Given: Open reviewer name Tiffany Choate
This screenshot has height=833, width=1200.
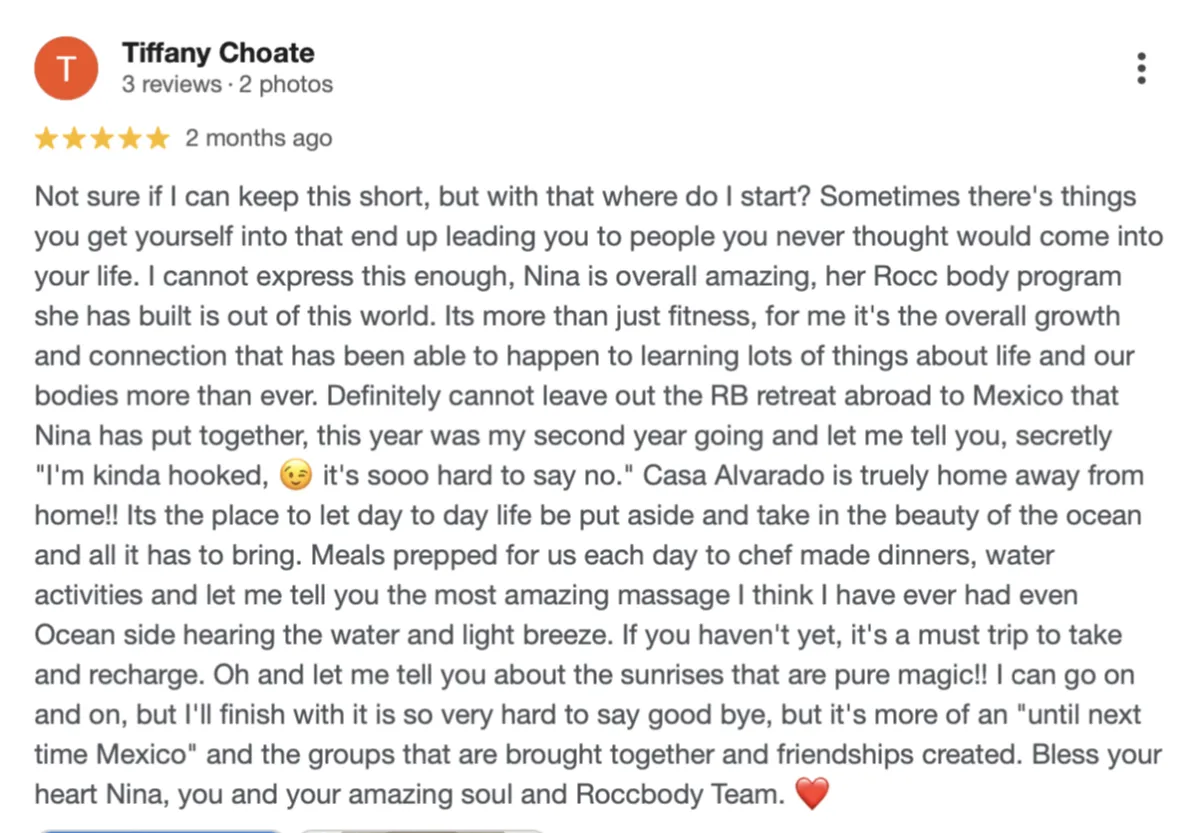Looking at the screenshot, I should tap(218, 53).
